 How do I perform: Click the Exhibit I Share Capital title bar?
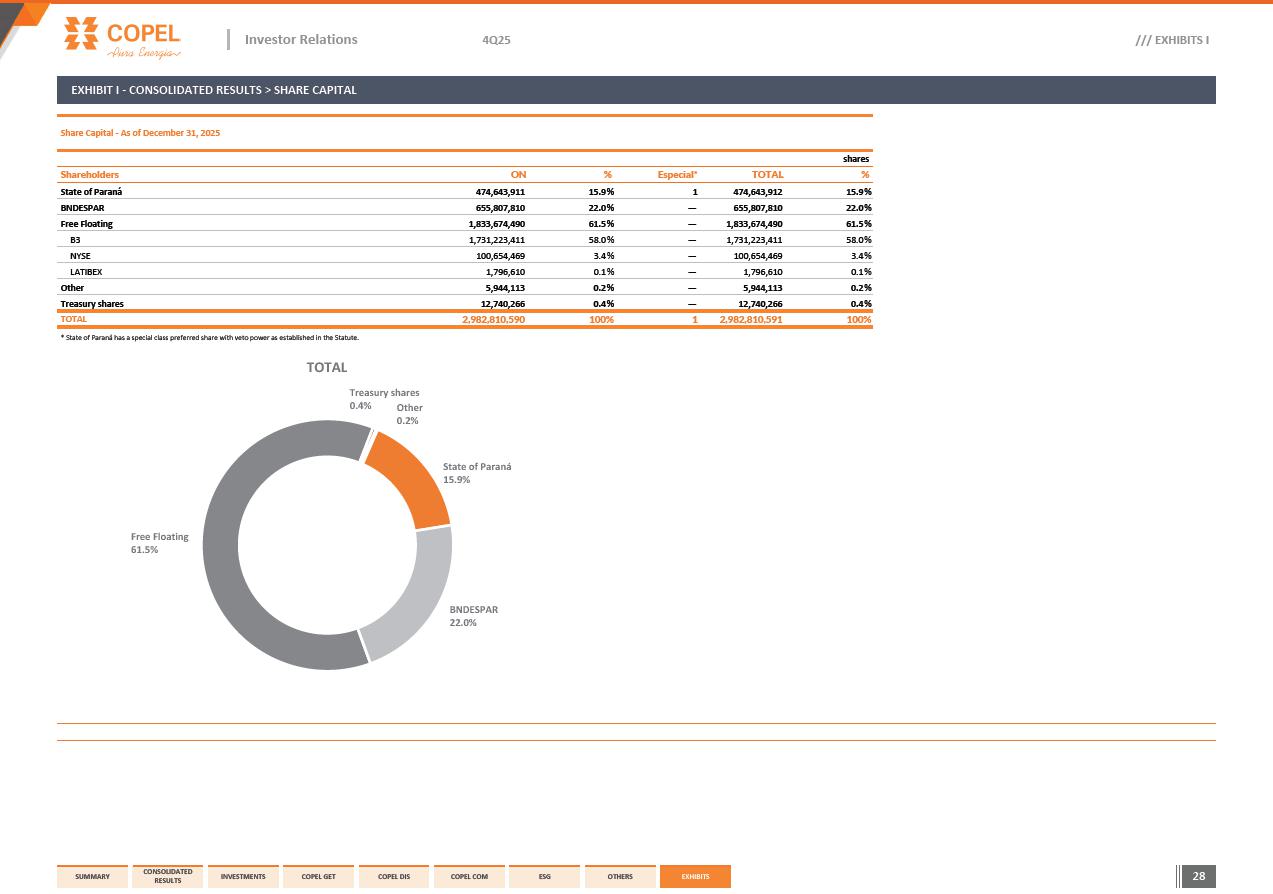(x=636, y=90)
